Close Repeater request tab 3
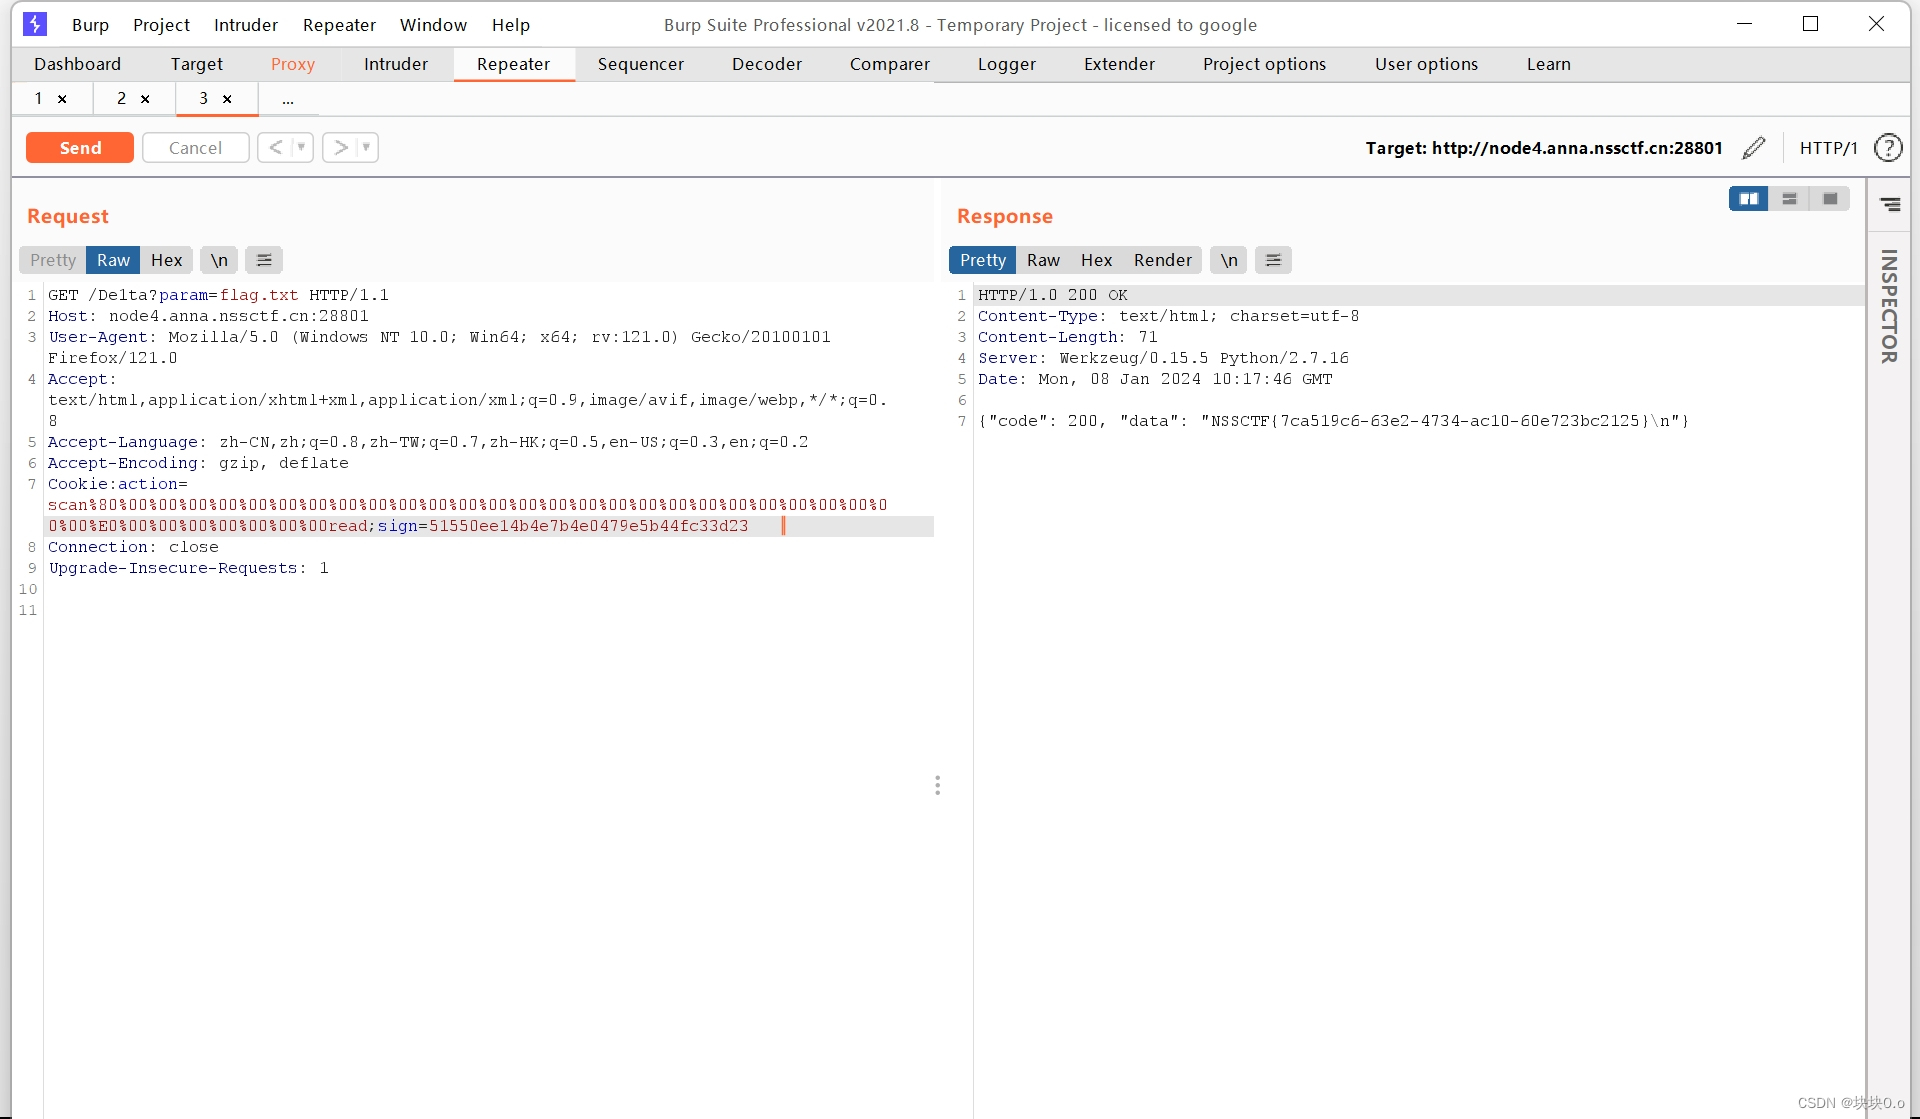This screenshot has width=1920, height=1119. point(227,99)
